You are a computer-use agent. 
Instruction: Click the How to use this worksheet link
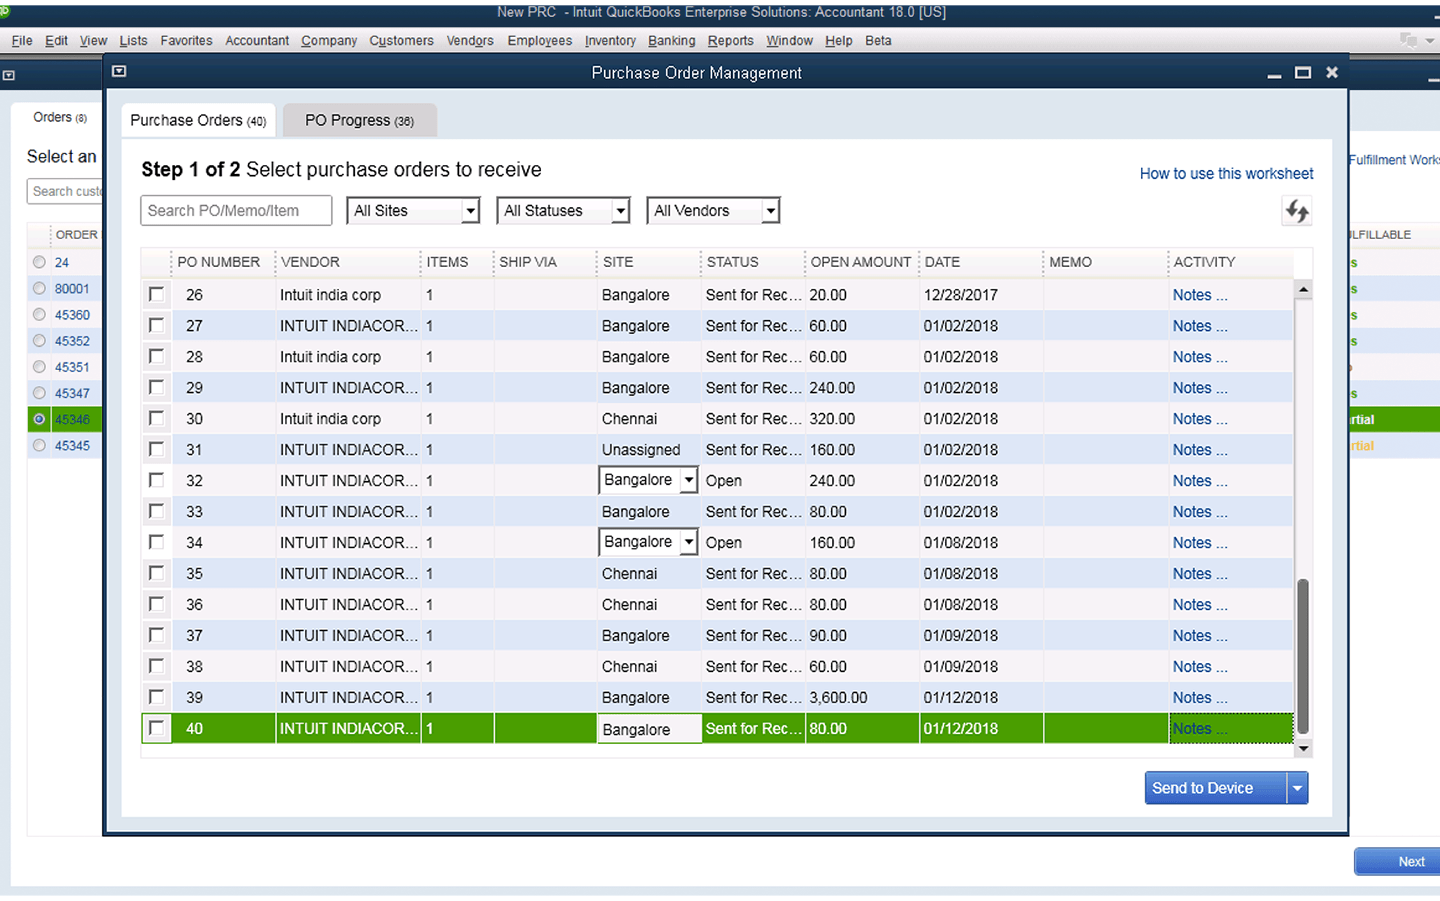(x=1226, y=174)
